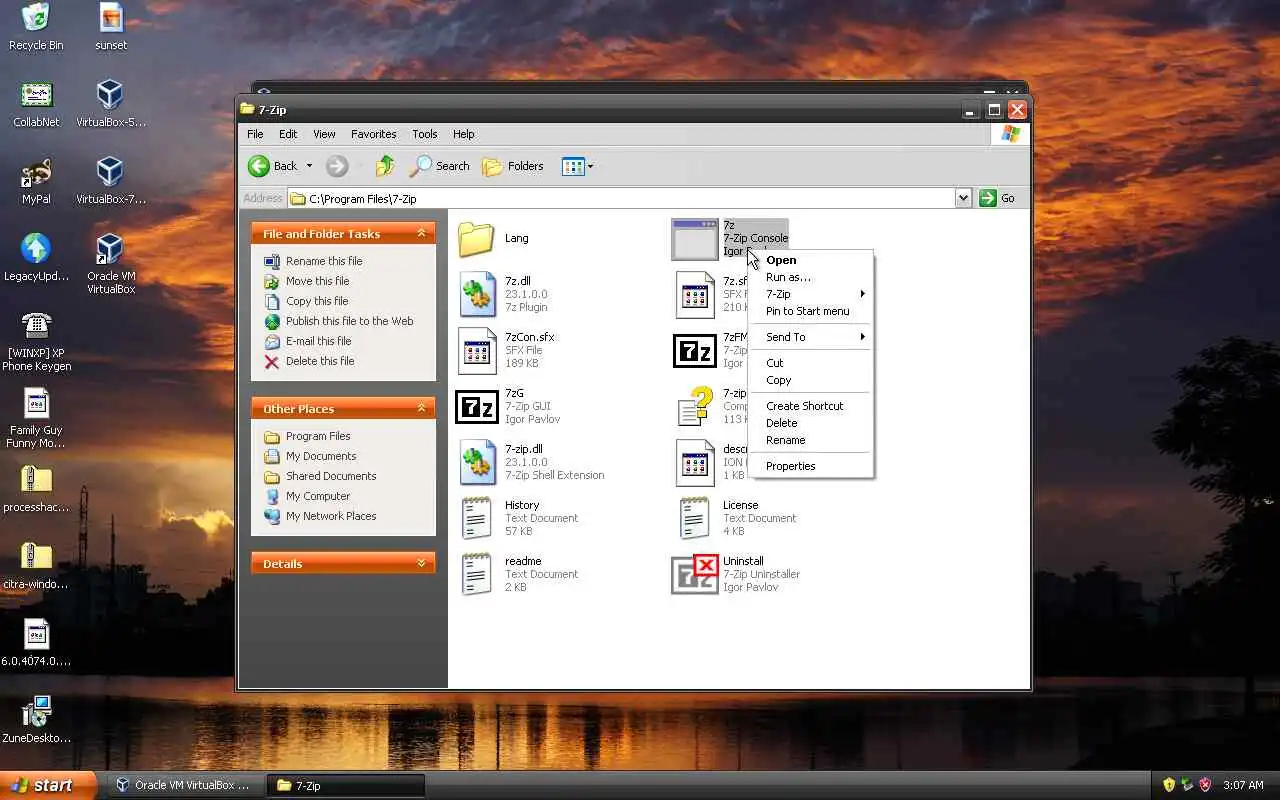Select the sunset desktop icon
This screenshot has height=800, width=1280.
point(111,18)
